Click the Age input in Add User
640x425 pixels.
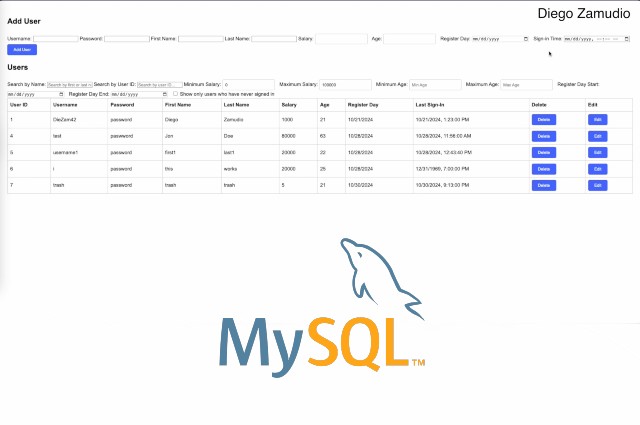click(409, 39)
